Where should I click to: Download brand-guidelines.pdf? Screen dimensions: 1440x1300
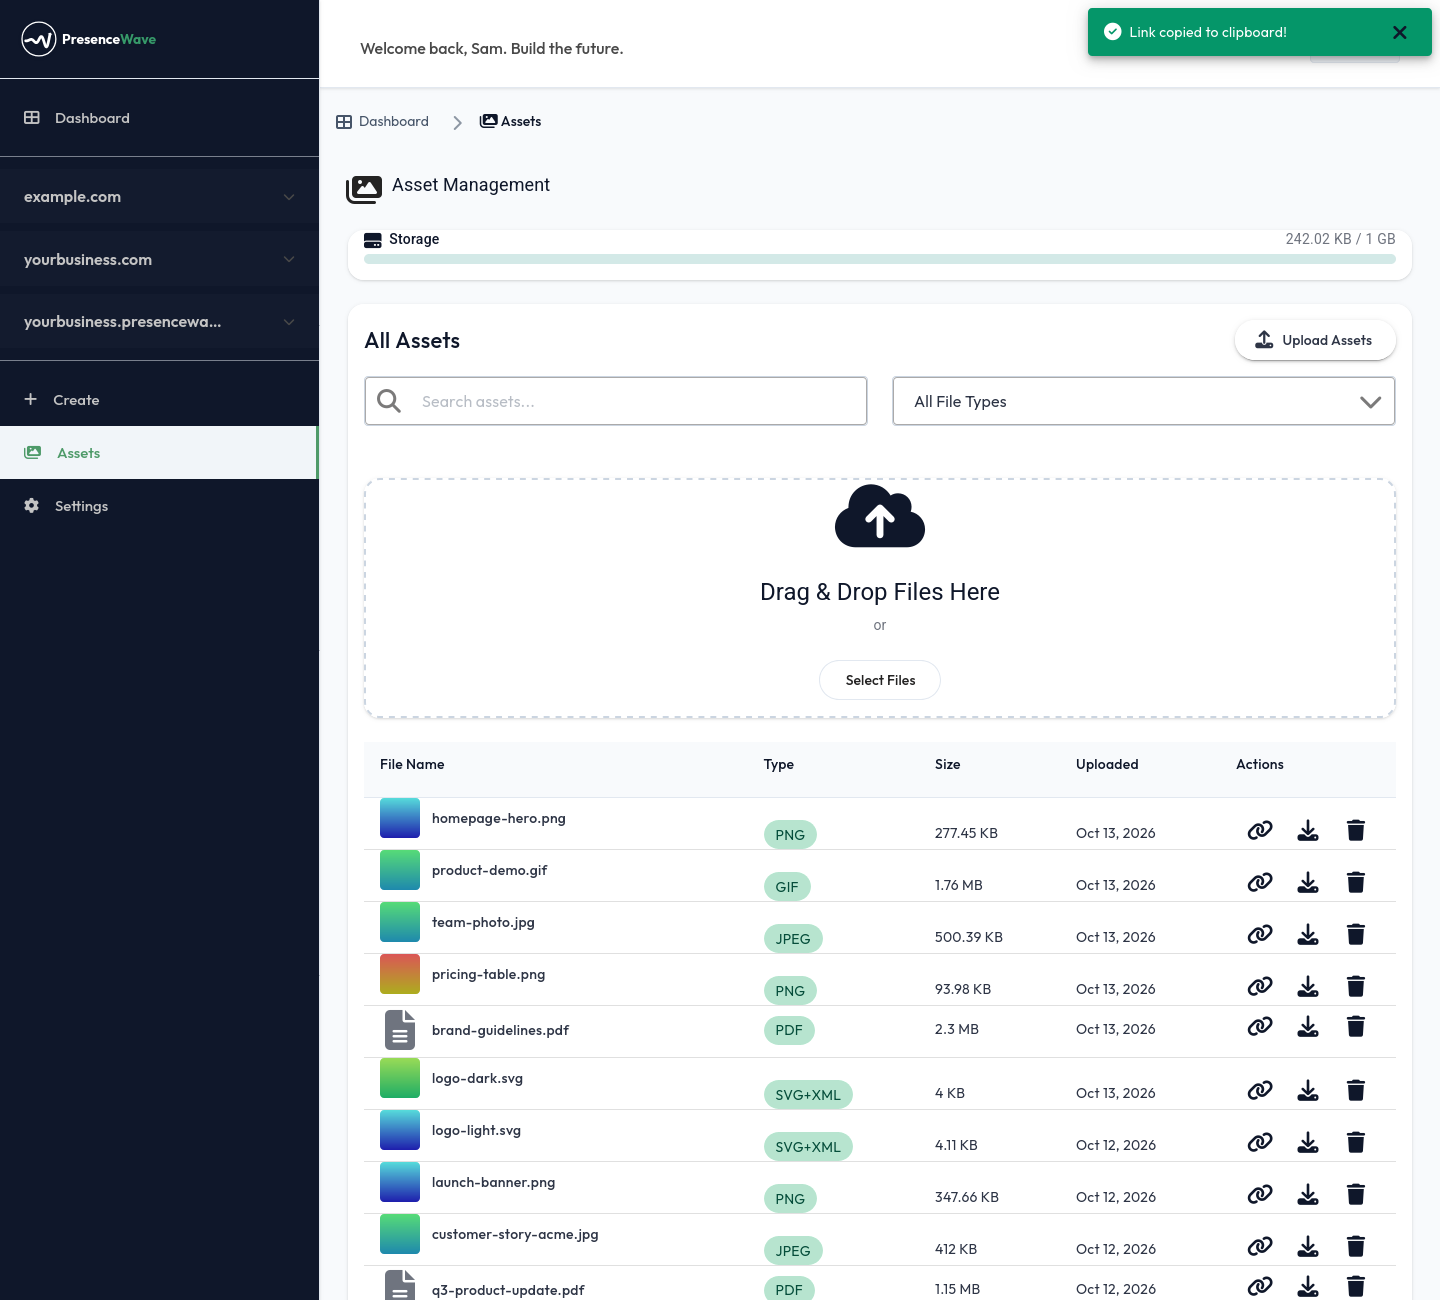[1308, 1026]
